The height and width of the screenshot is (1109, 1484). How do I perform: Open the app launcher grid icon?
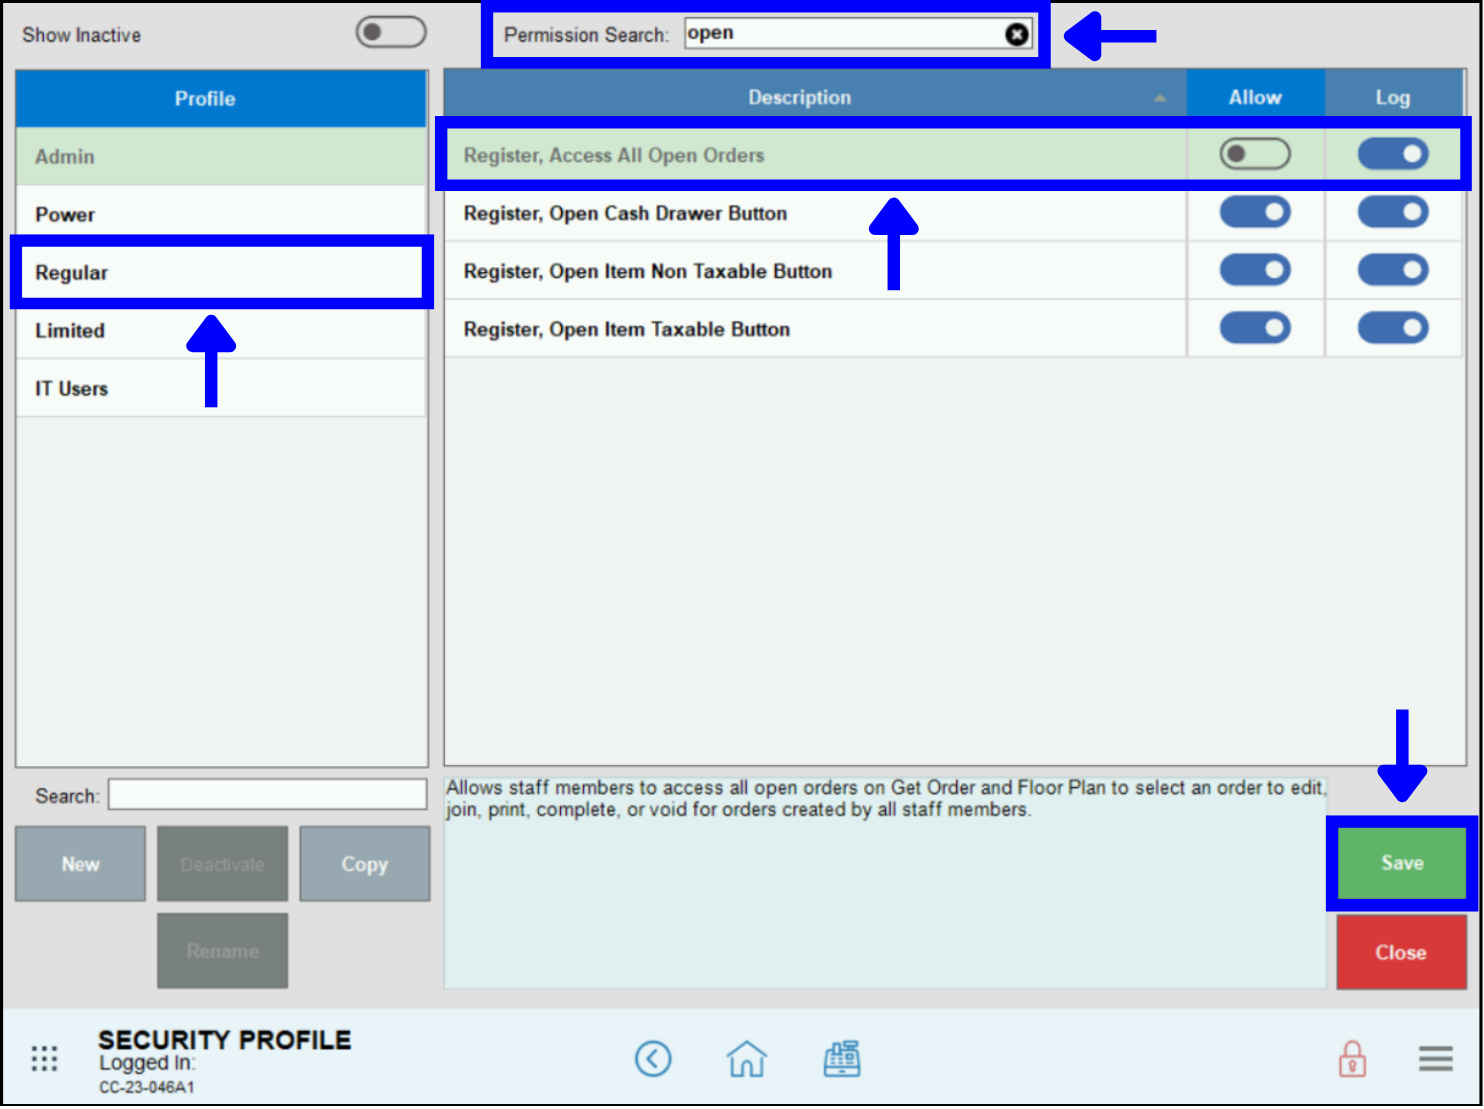click(44, 1057)
